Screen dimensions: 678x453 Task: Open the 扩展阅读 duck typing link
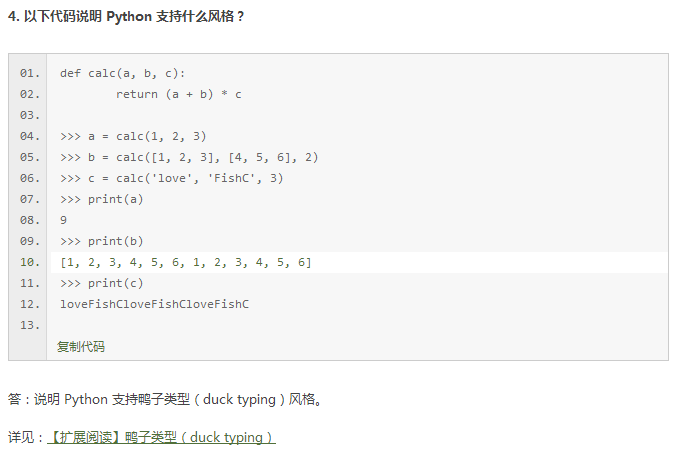coord(161,437)
